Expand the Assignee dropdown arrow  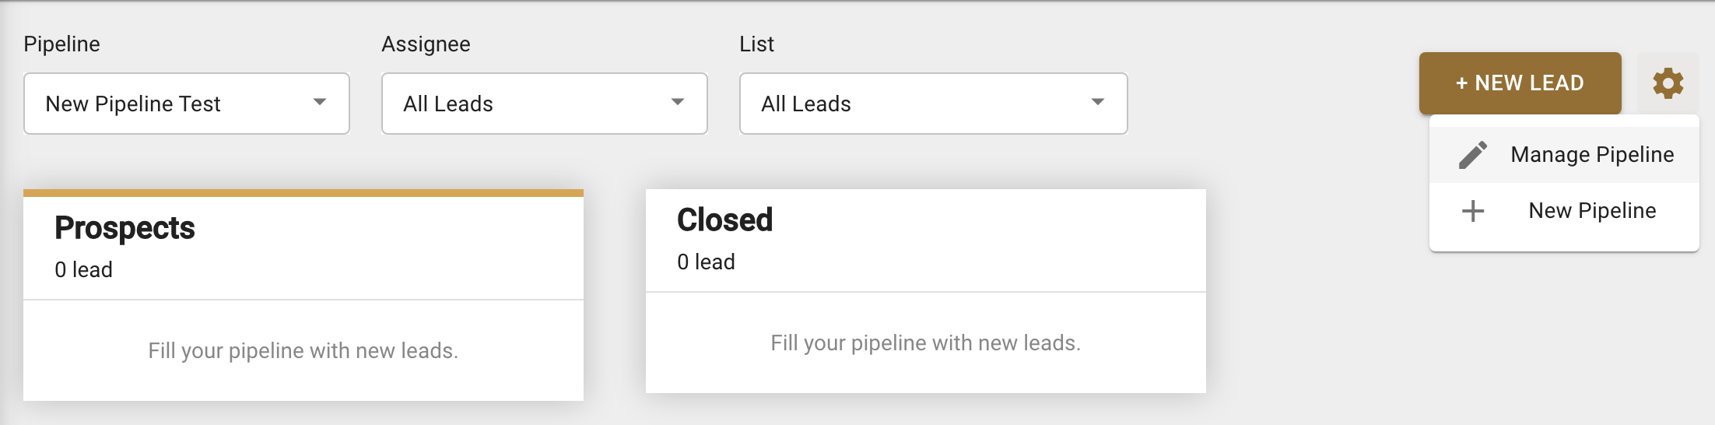coord(678,102)
